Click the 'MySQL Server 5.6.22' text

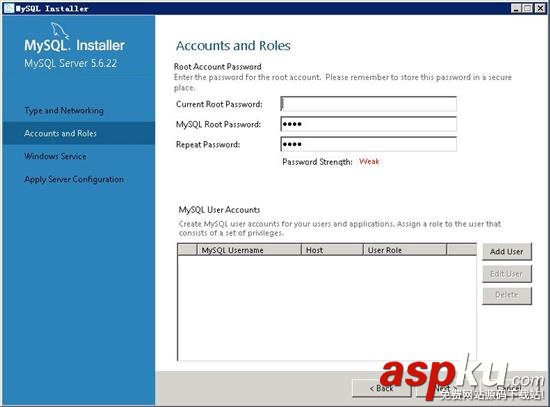[x=71, y=63]
